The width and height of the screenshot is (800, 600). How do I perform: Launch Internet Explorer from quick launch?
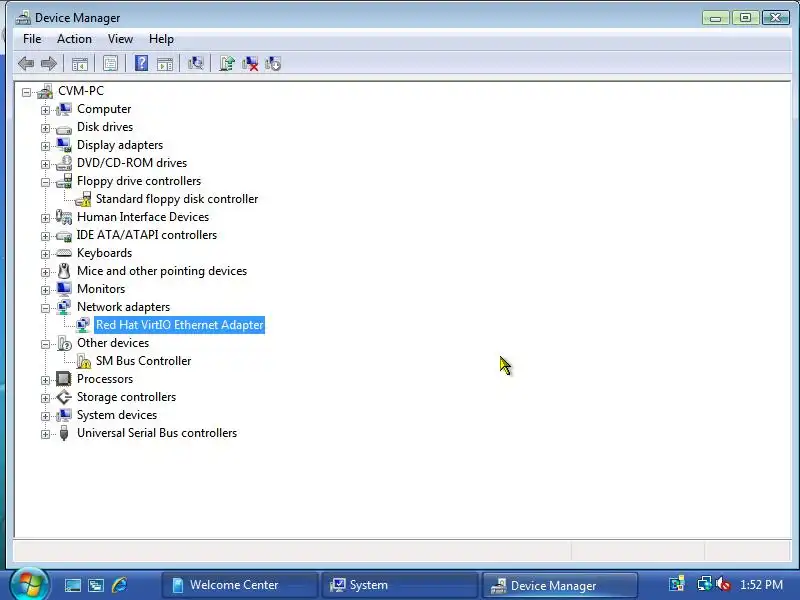[120, 585]
